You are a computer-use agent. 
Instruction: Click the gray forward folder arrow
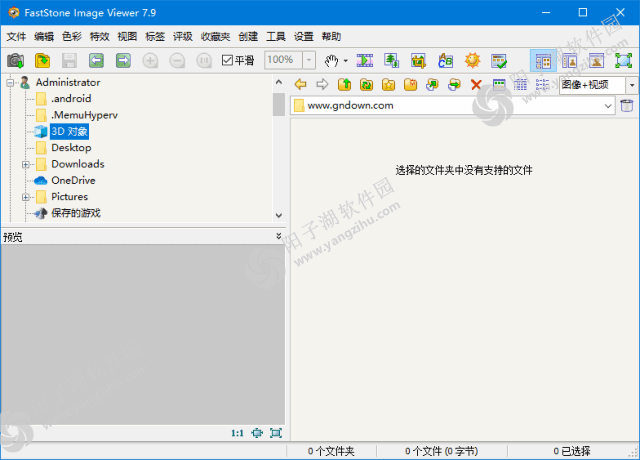pyautogui.click(x=322, y=84)
